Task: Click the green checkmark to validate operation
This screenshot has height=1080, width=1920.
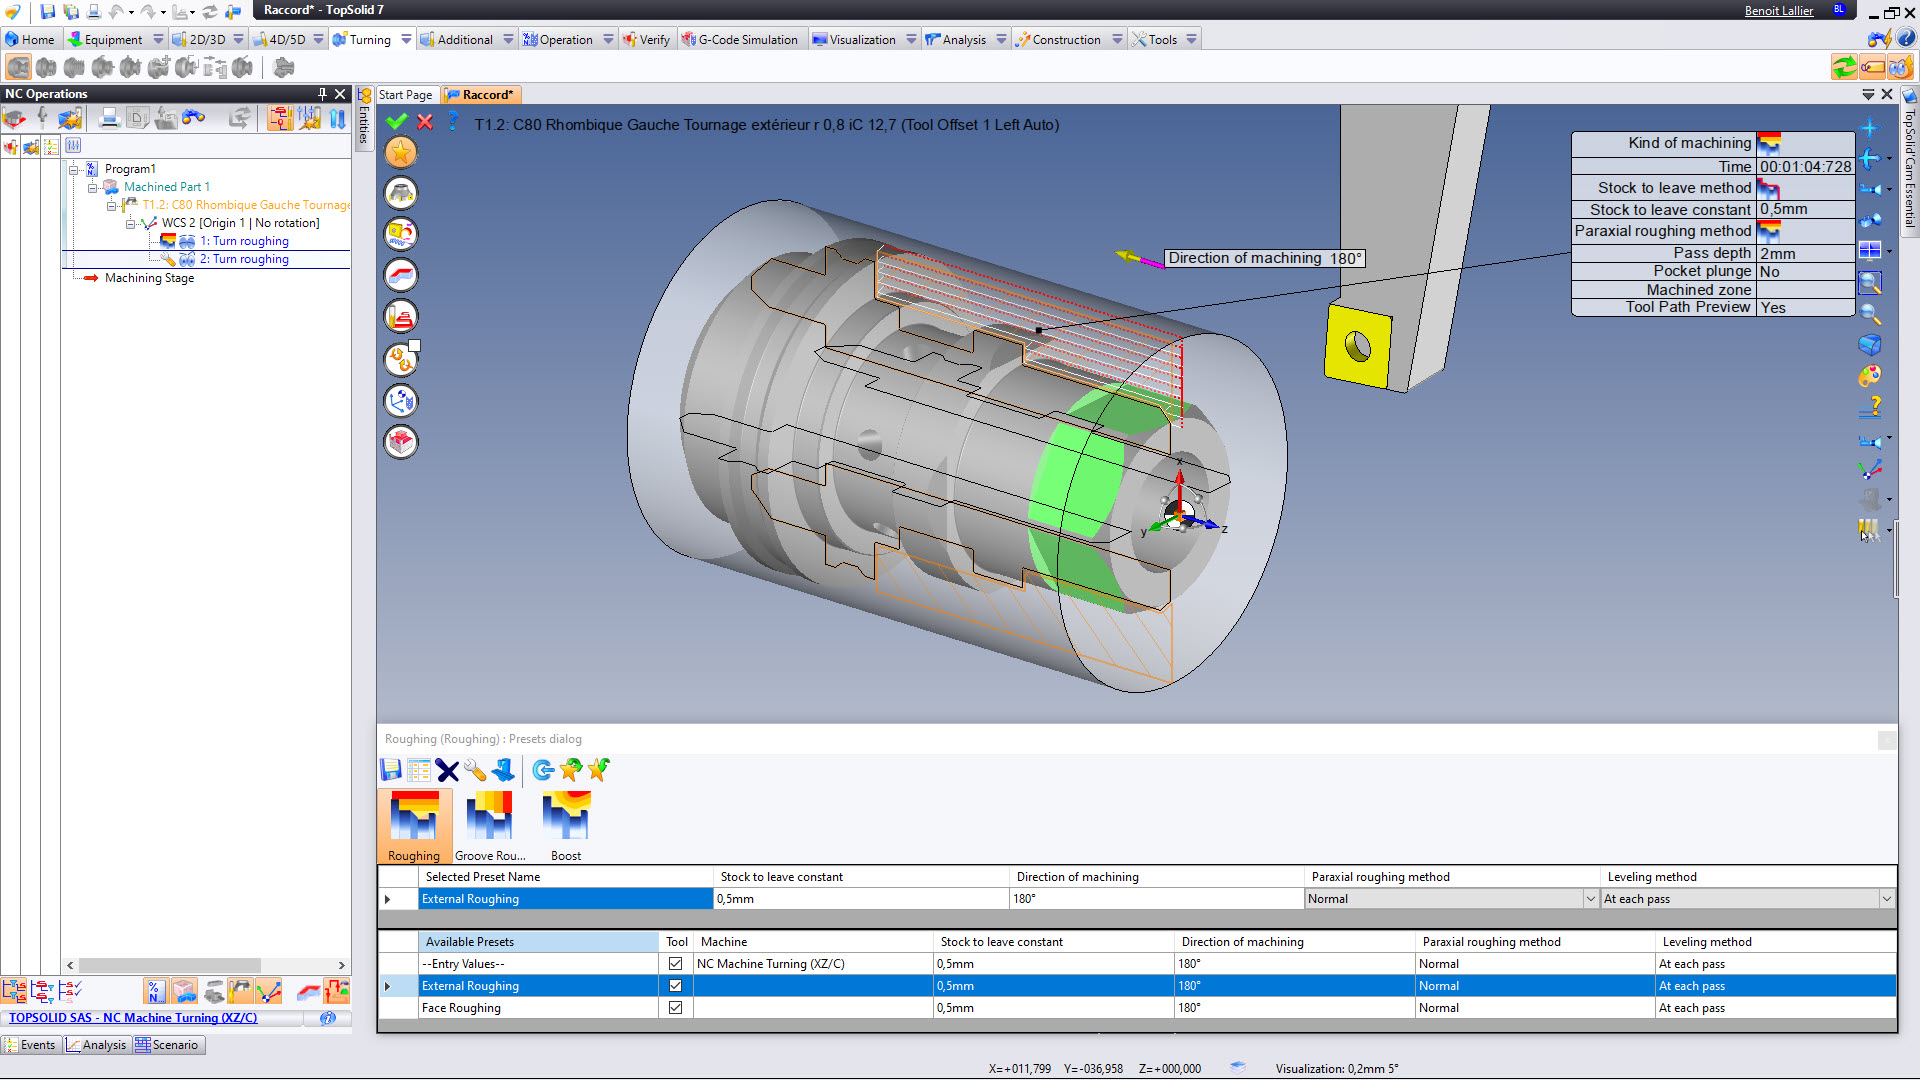Action: (397, 122)
